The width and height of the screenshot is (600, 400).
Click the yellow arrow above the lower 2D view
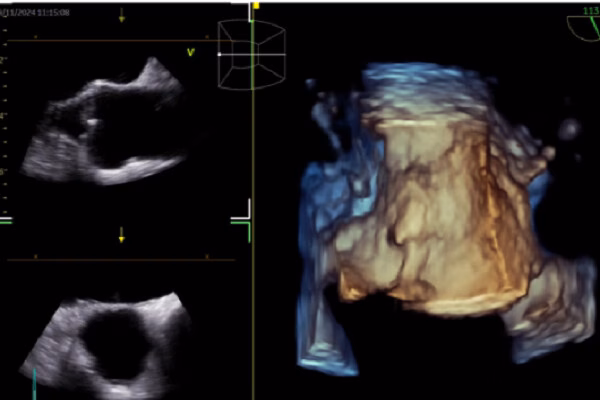pyautogui.click(x=122, y=235)
